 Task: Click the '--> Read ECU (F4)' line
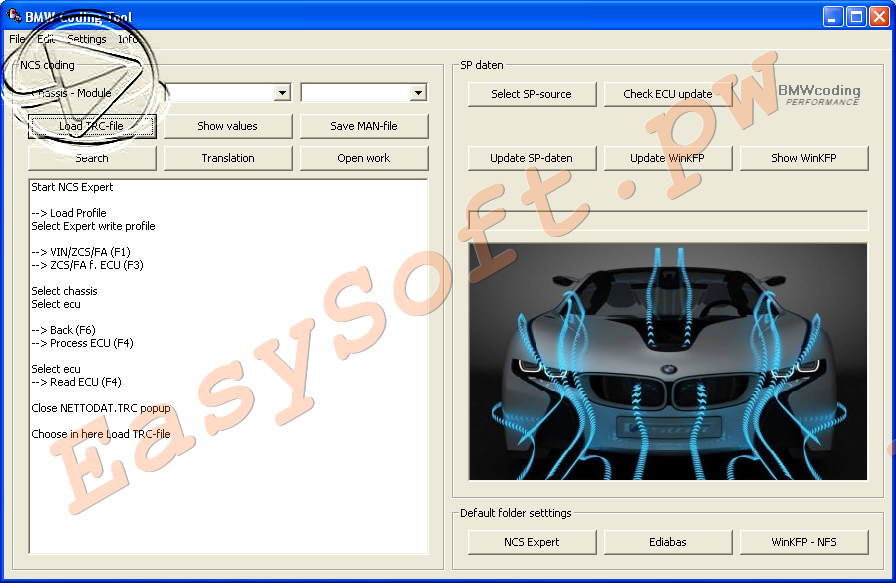click(77, 382)
